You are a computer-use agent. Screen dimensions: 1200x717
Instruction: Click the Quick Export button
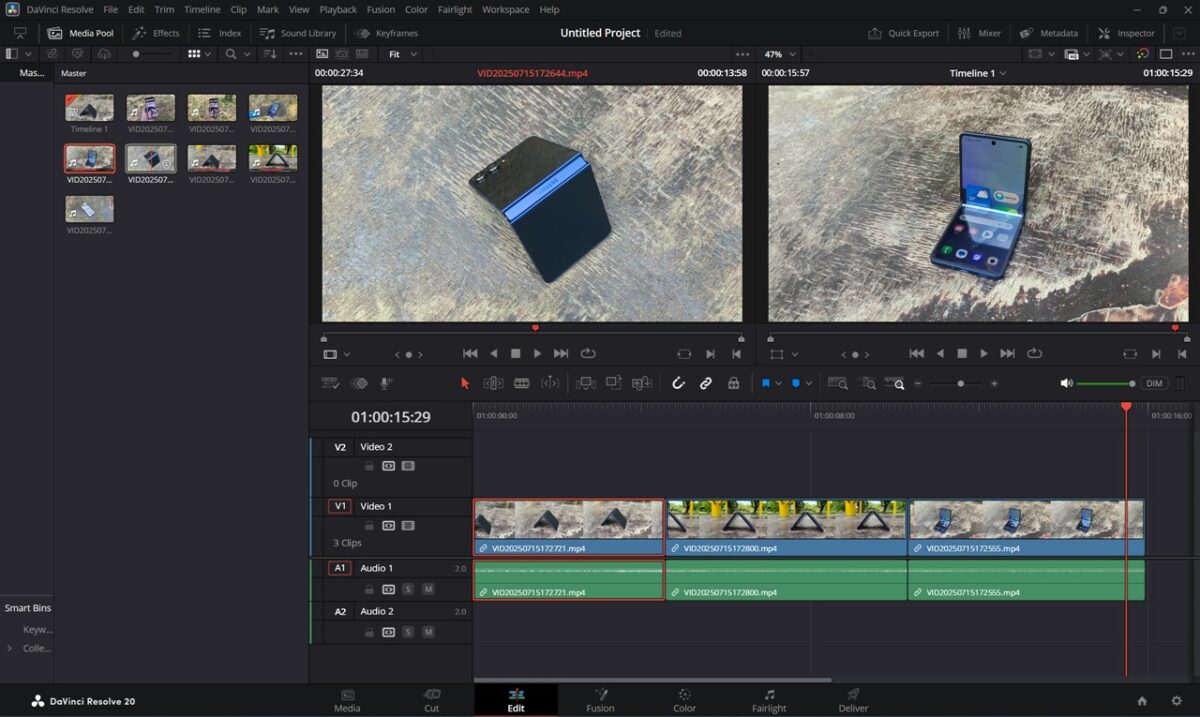coord(904,33)
